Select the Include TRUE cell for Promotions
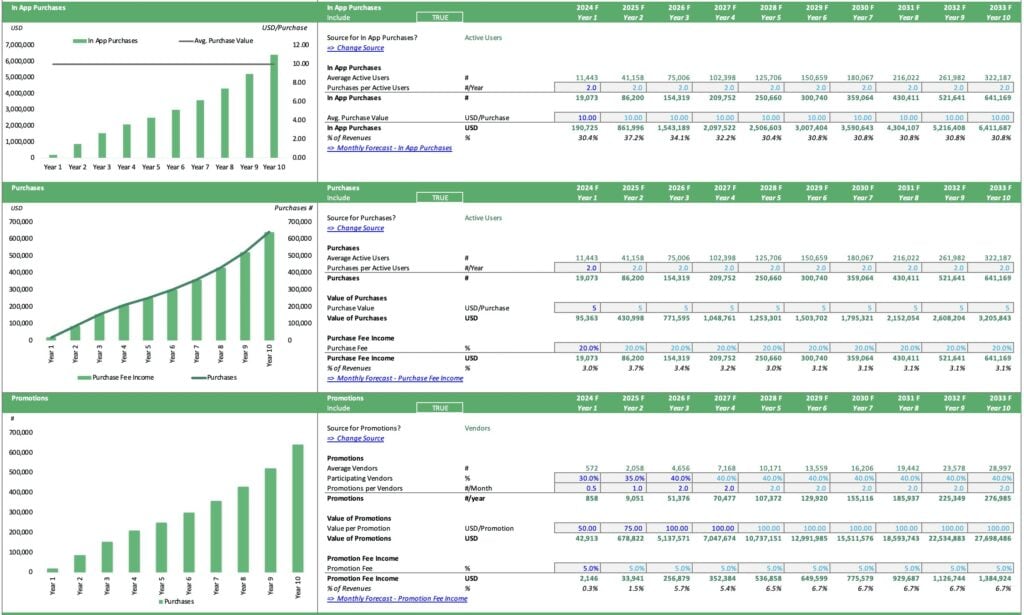The image size is (1024, 615). coord(440,408)
